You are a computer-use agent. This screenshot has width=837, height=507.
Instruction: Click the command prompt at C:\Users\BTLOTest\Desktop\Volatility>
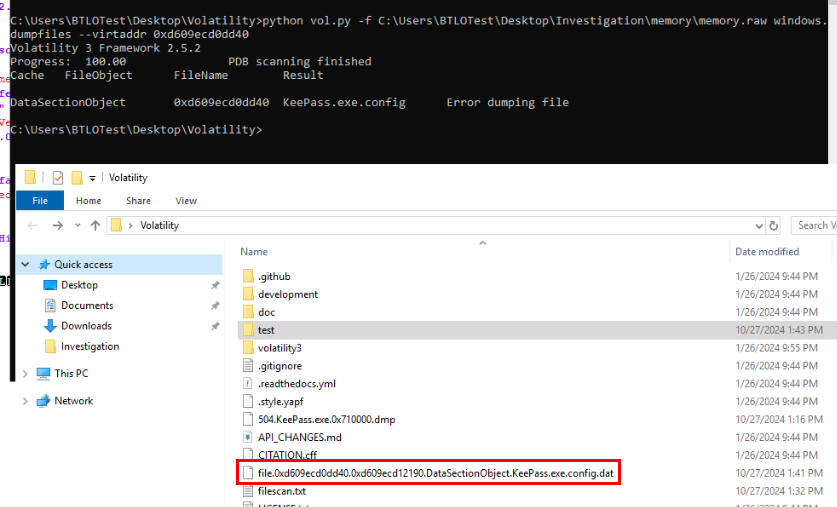(x=136, y=130)
